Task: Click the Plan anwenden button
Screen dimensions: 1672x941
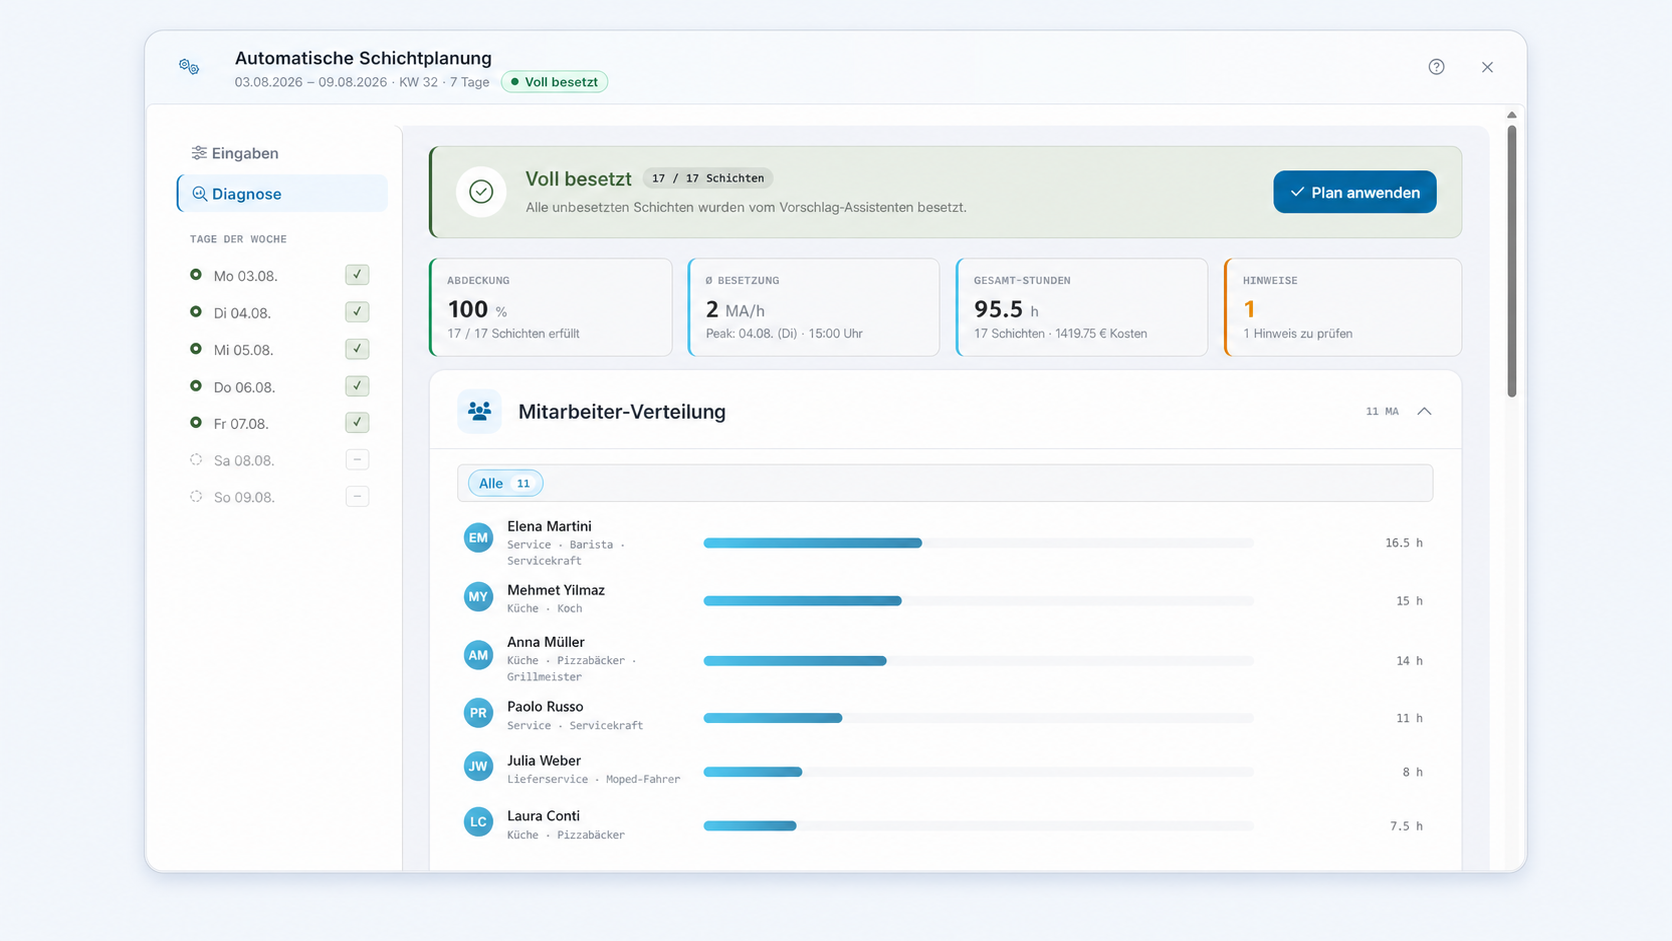Action: click(x=1354, y=192)
